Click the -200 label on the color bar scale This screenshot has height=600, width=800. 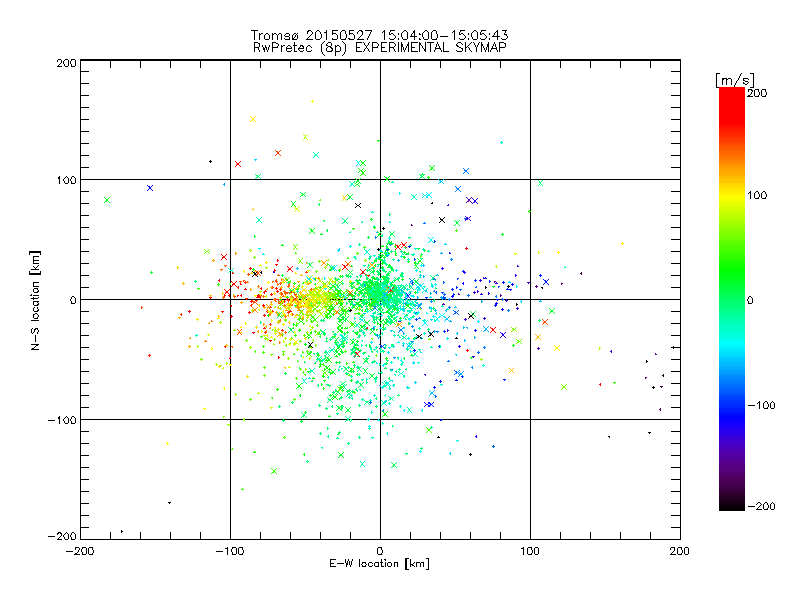pyautogui.click(x=761, y=506)
